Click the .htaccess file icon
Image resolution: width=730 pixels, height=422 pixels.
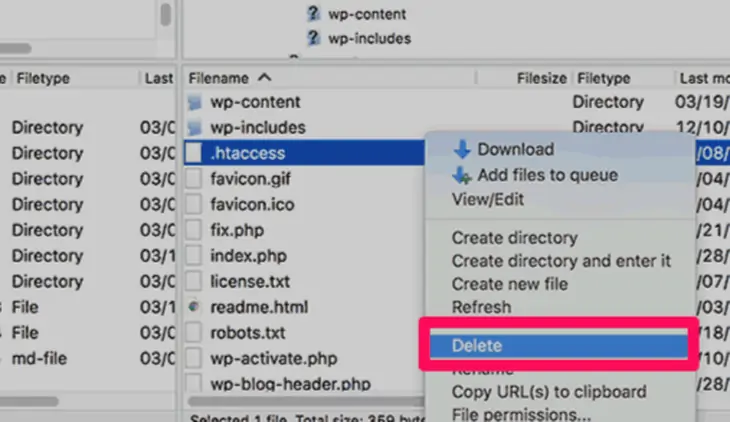click(x=195, y=154)
